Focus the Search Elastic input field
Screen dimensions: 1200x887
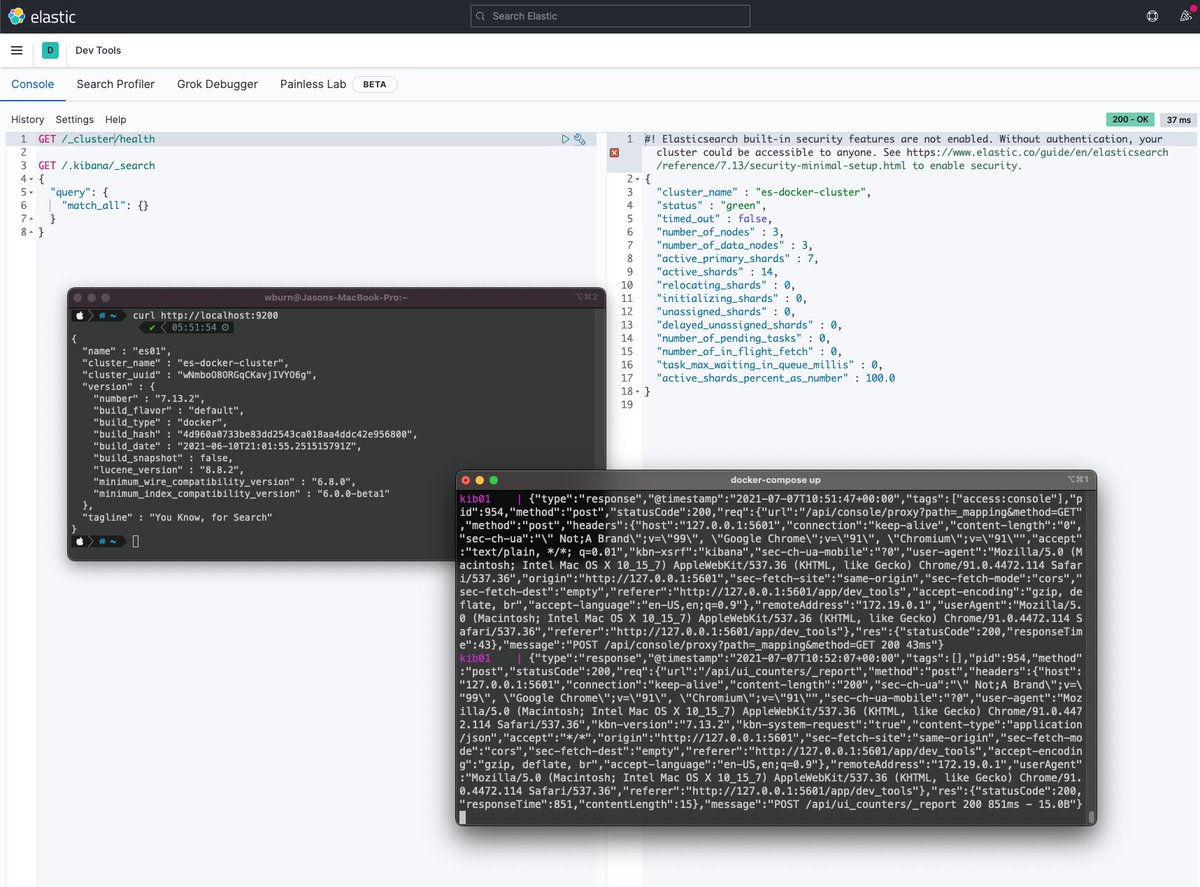pyautogui.click(x=610, y=16)
